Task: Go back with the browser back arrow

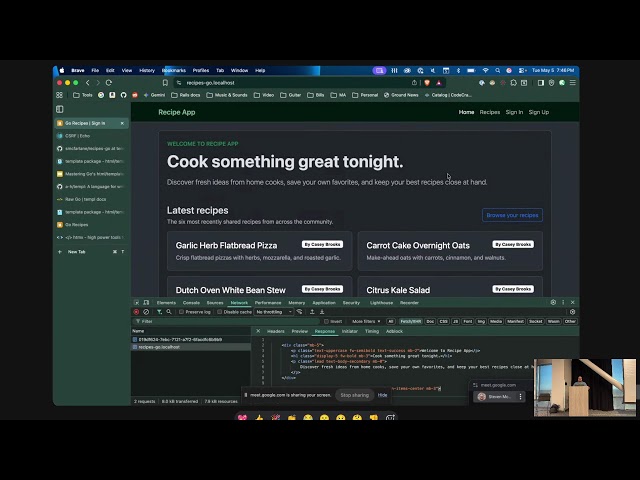Action: pyautogui.click(x=87, y=83)
